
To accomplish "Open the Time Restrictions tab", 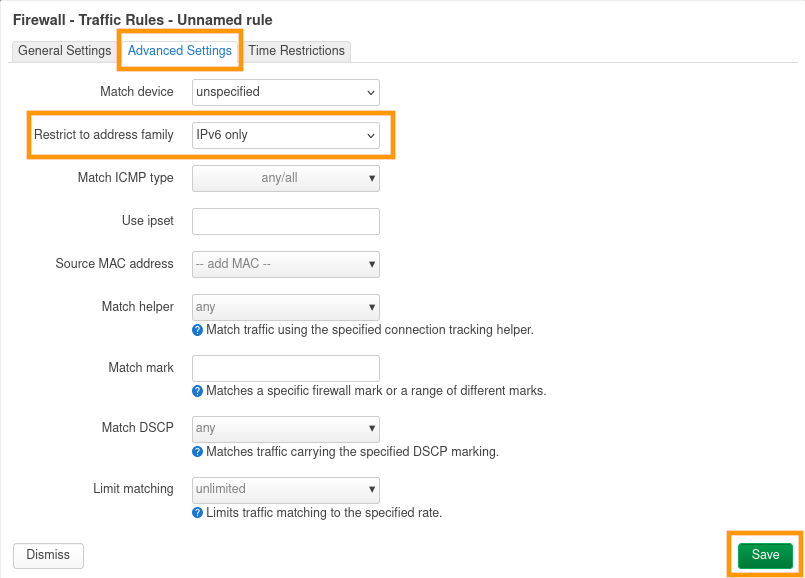I will 296,51.
